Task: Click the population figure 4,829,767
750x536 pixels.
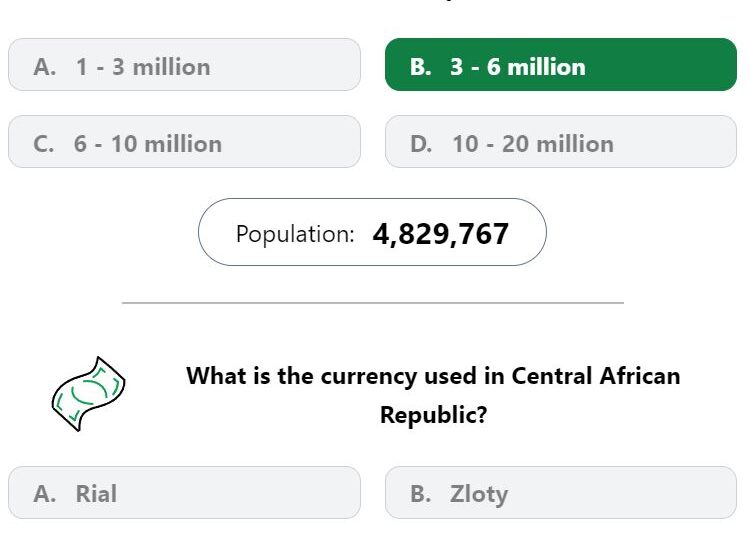Action: (x=440, y=234)
